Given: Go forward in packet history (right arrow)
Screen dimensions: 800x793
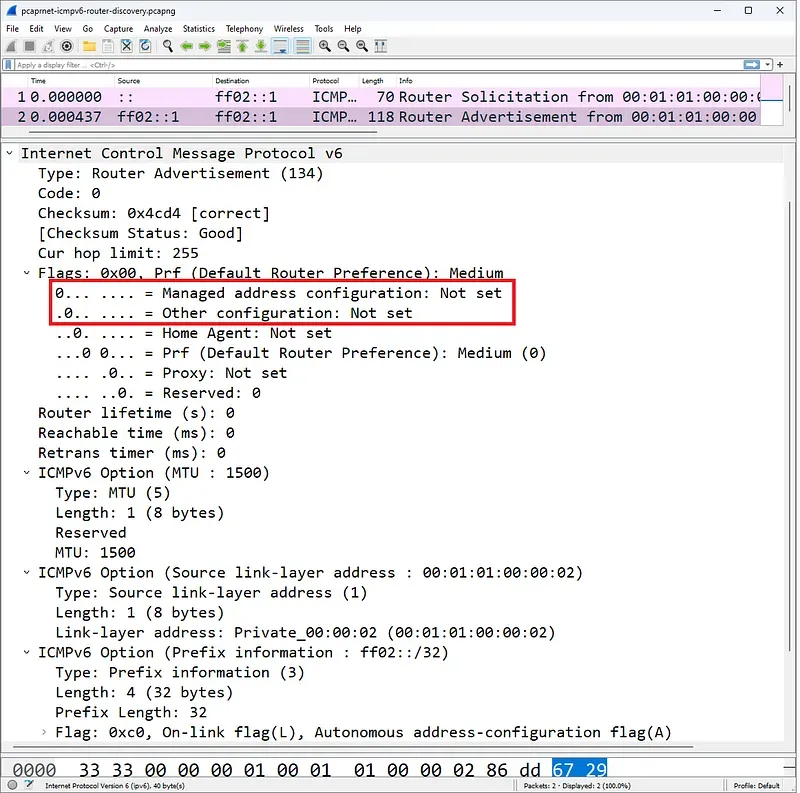Looking at the screenshot, I should click(205, 46).
